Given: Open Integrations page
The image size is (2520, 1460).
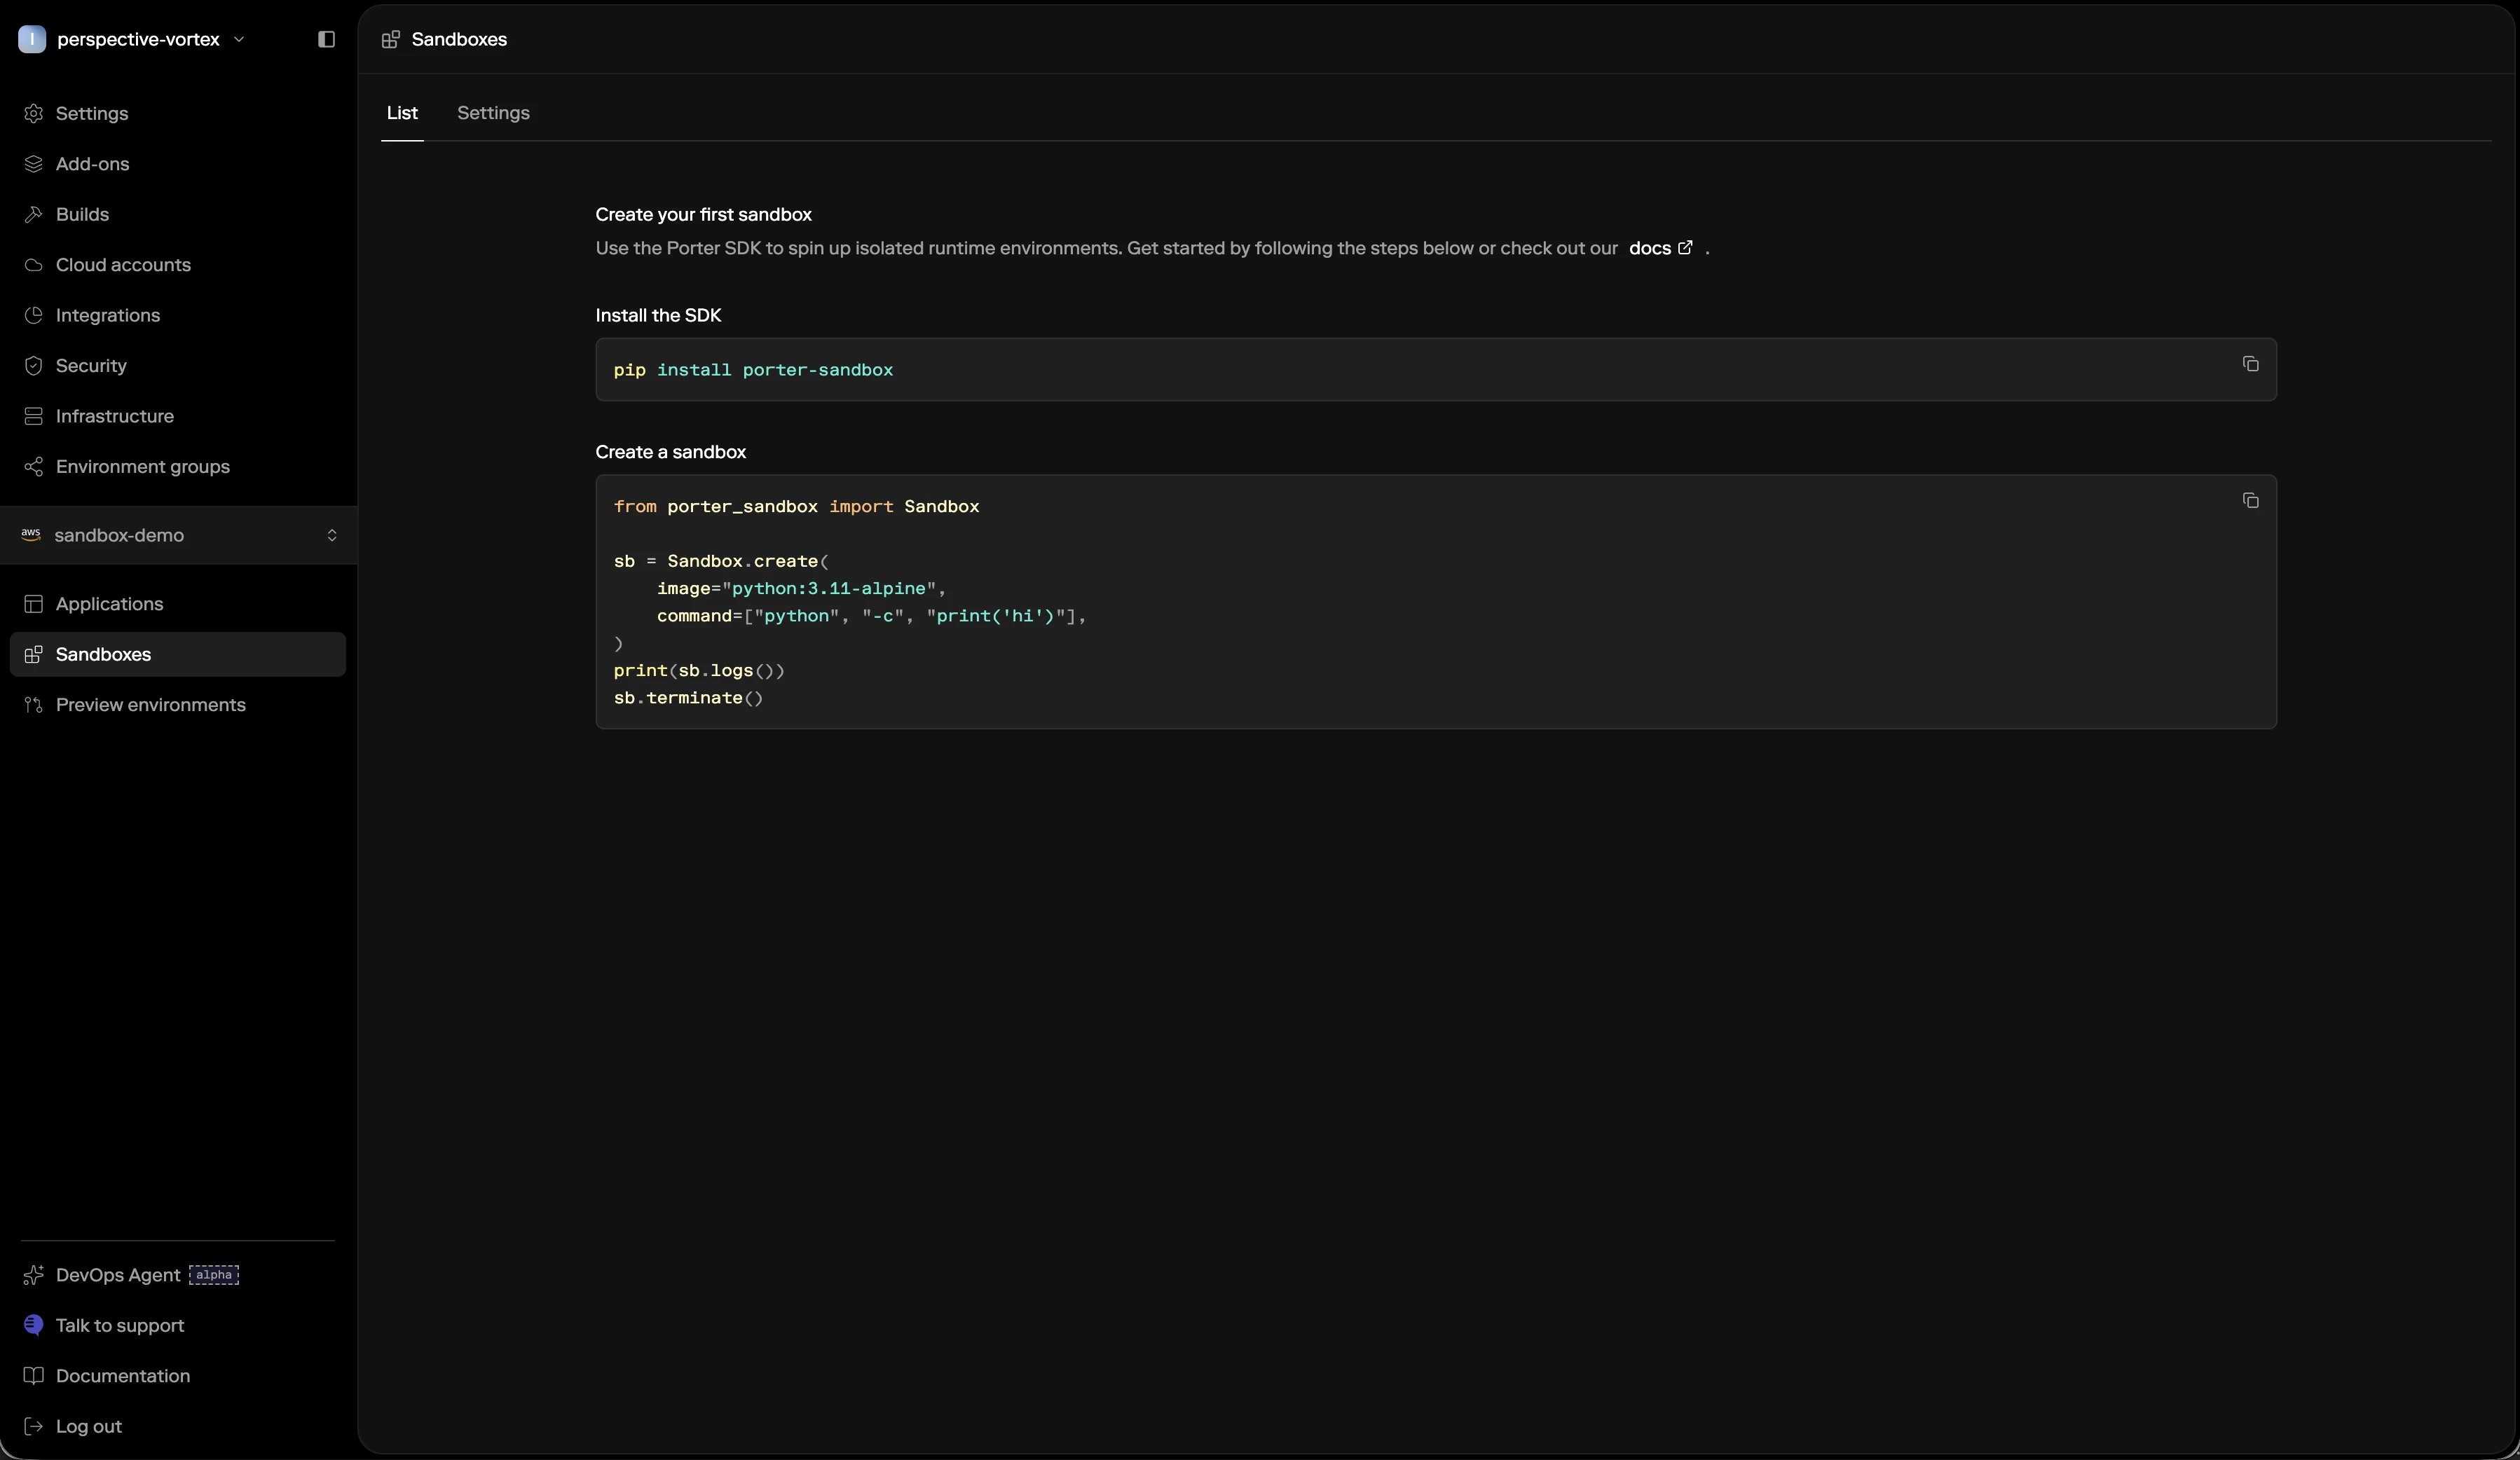Looking at the screenshot, I should click(178, 315).
